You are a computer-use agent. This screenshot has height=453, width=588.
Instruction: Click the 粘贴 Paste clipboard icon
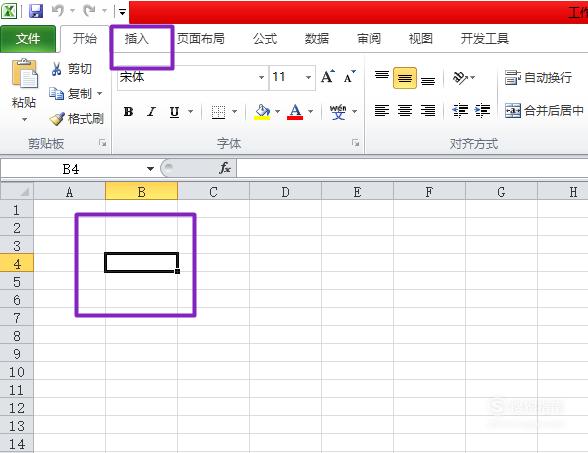coord(25,74)
